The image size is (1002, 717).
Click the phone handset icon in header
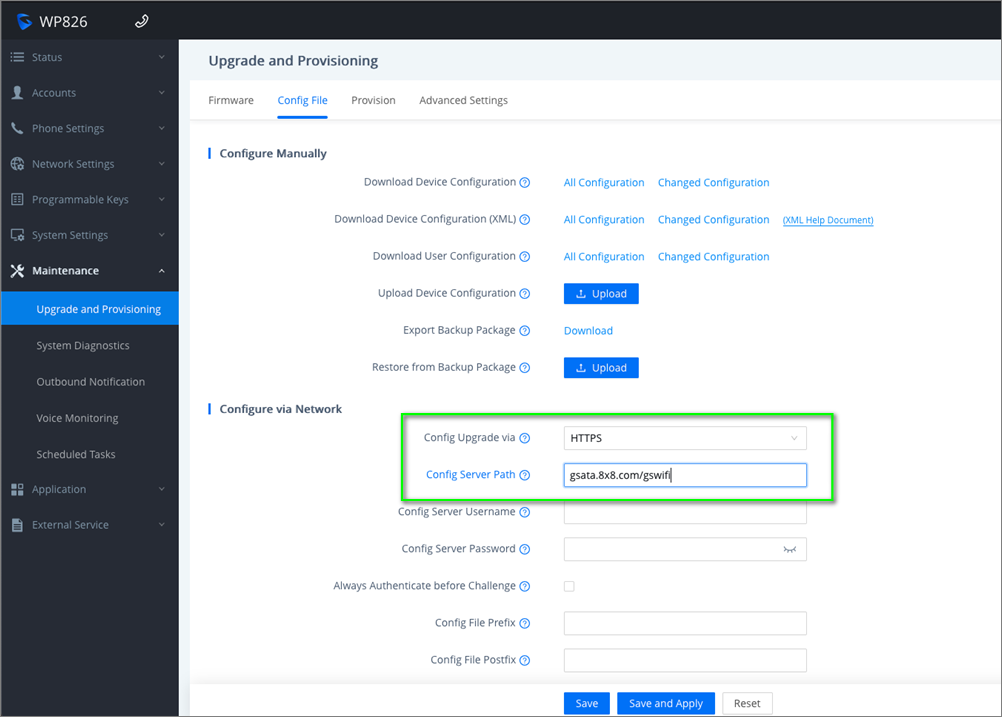[141, 21]
